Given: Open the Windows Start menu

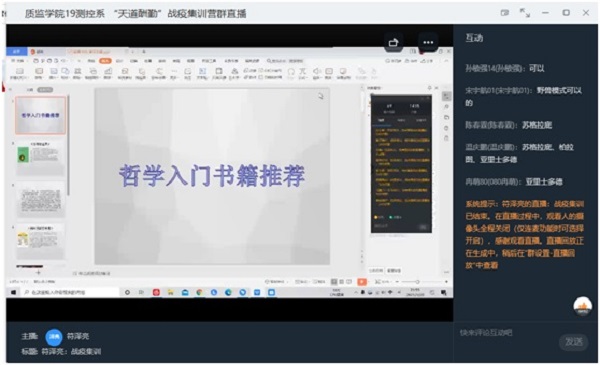Looking at the screenshot, I should pos(13,292).
